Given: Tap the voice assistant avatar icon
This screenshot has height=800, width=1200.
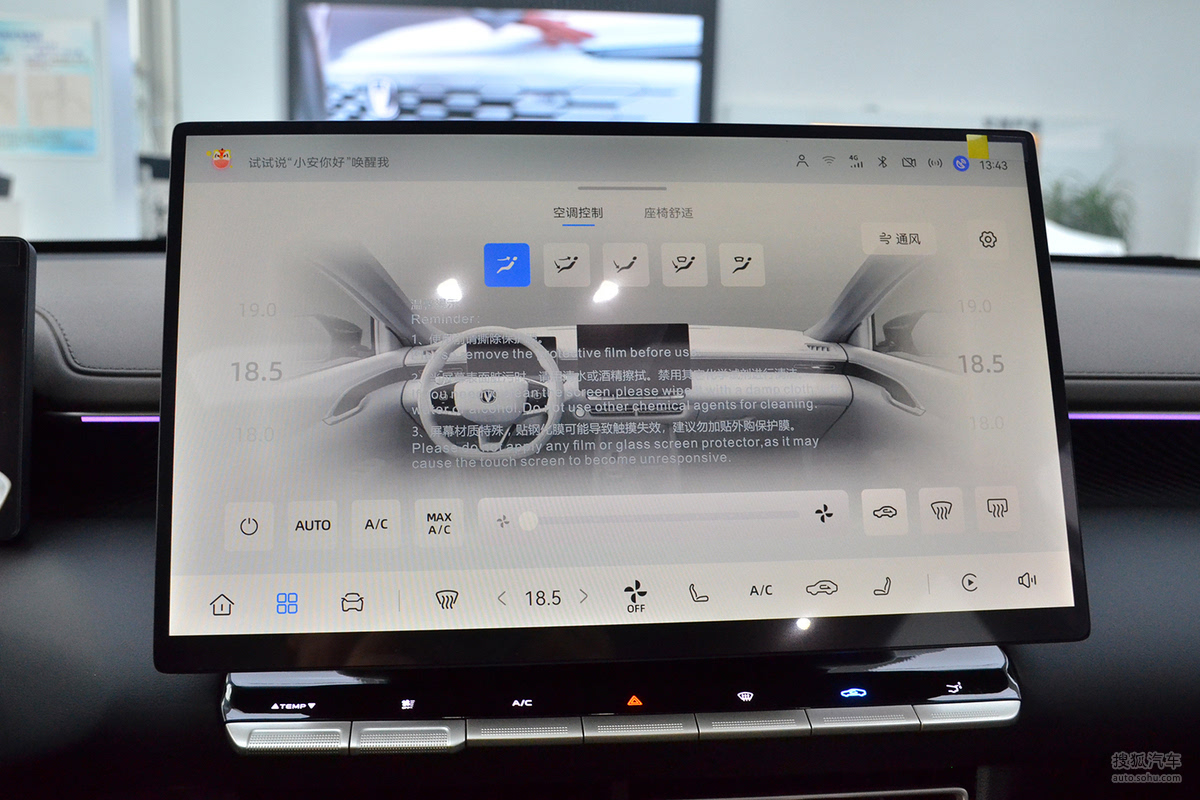Looking at the screenshot, I should [219, 160].
